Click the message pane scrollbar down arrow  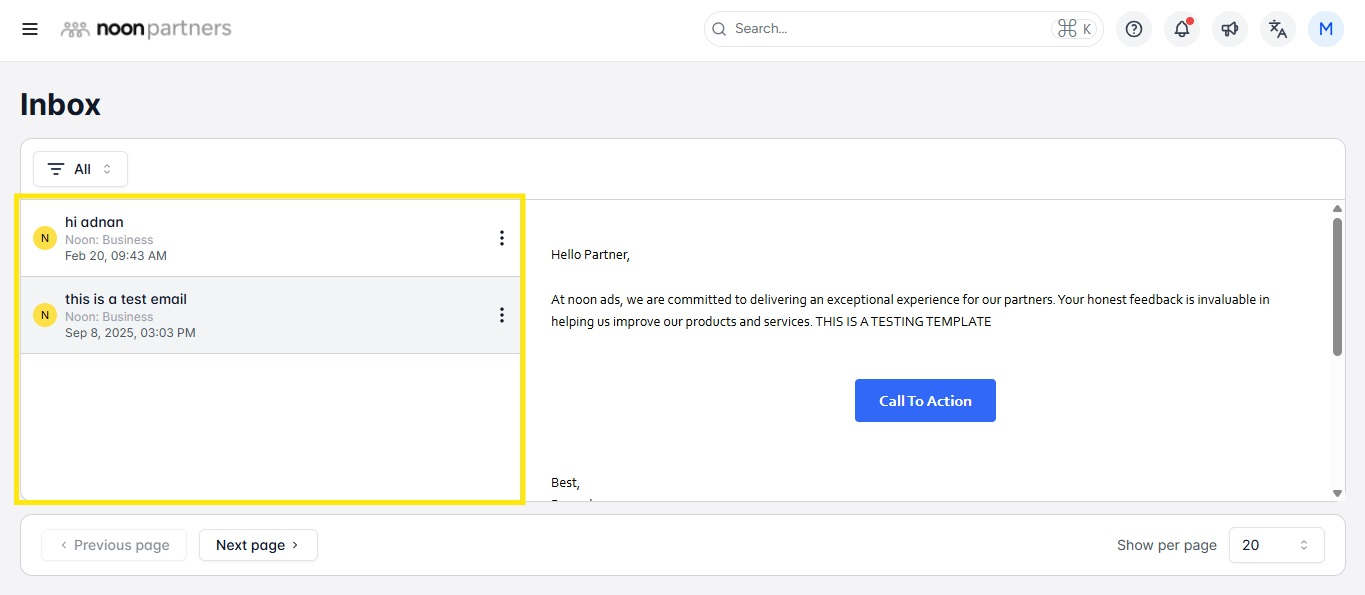pyautogui.click(x=1337, y=493)
